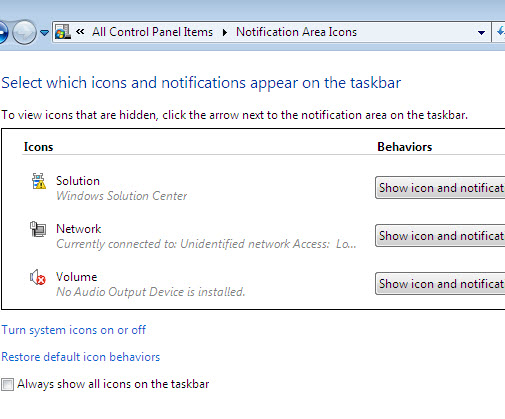
Task: Click the refresh icon beside address bar
Action: pos(500,32)
